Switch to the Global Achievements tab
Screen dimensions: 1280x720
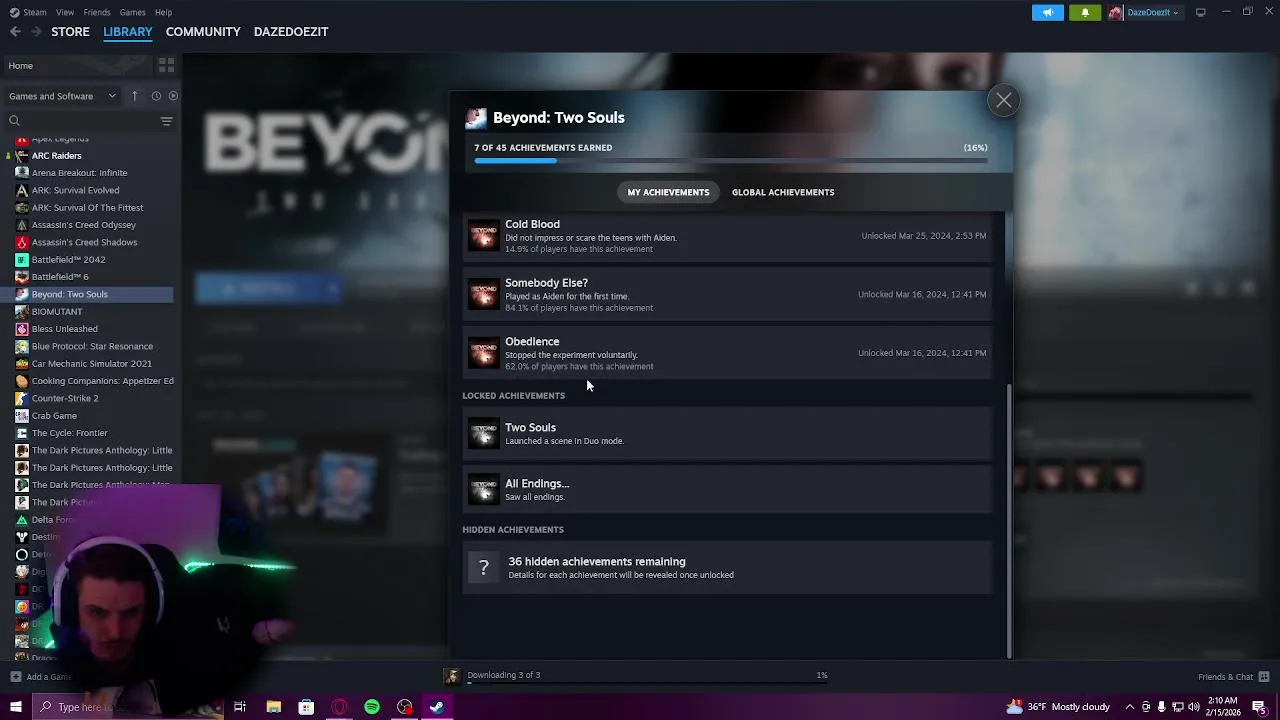click(783, 192)
